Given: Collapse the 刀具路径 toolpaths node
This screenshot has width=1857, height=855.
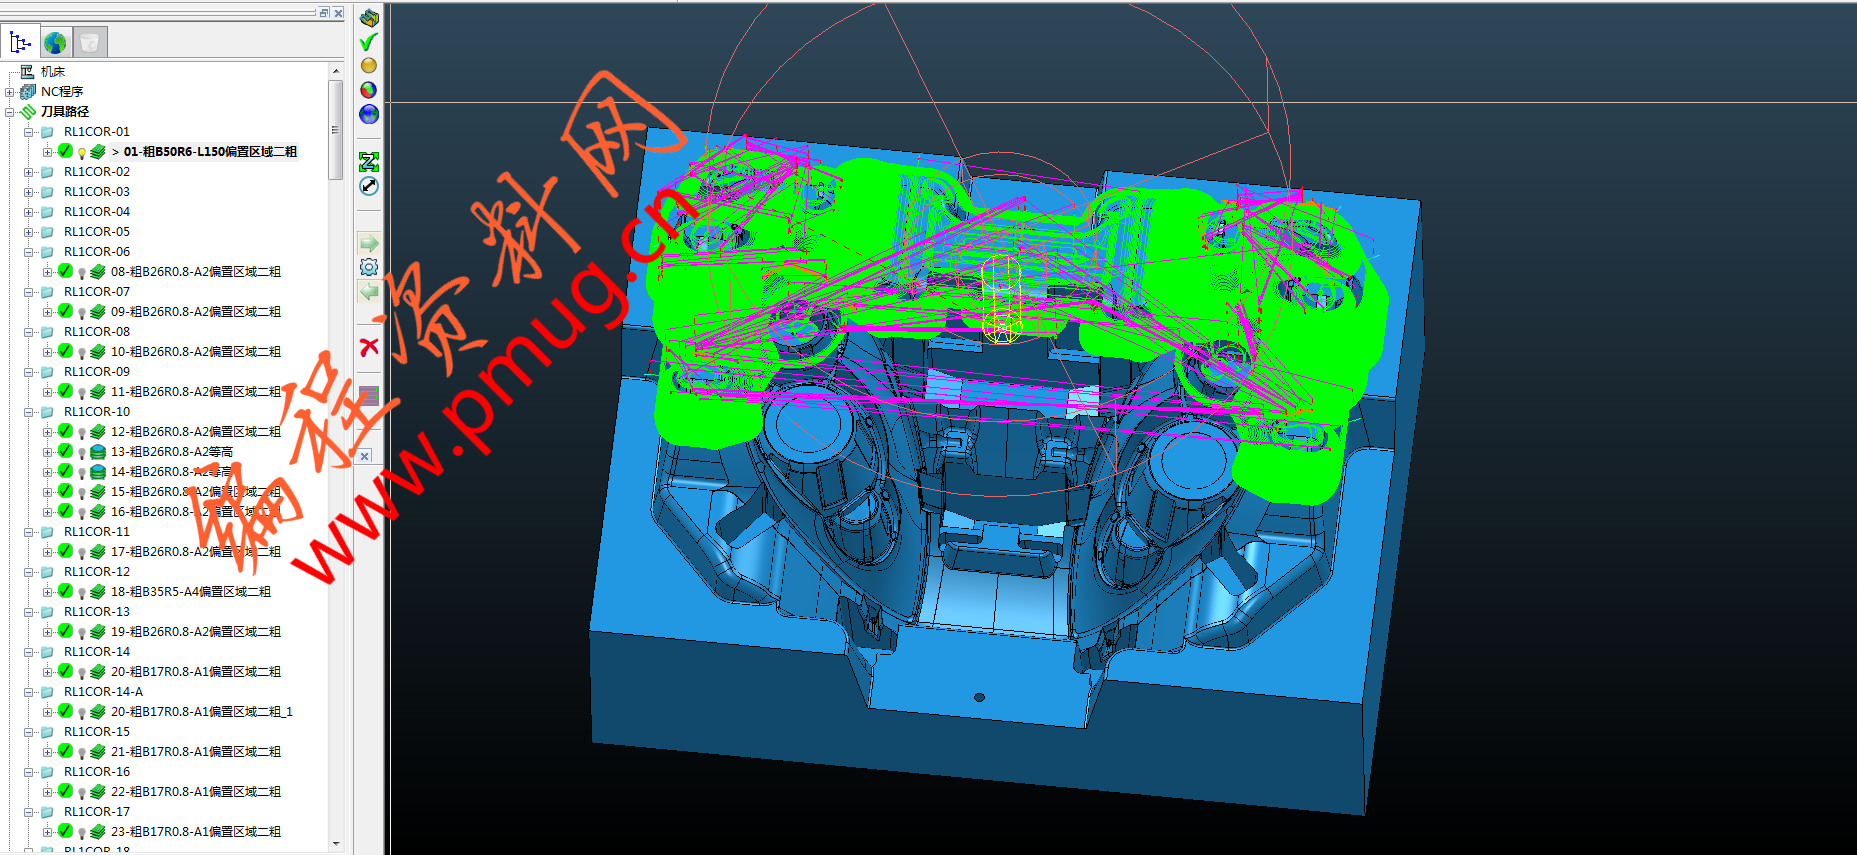Looking at the screenshot, I should point(10,112).
